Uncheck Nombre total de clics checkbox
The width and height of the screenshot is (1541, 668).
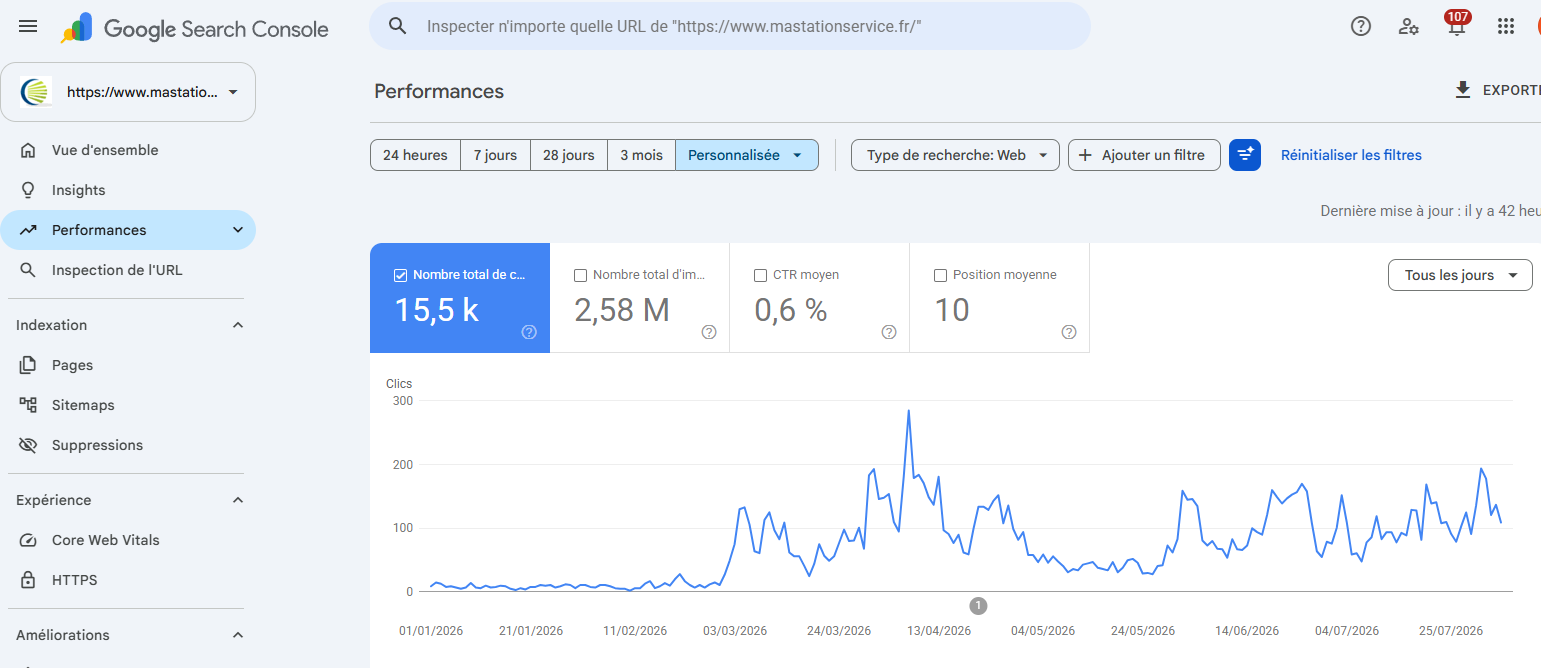pyautogui.click(x=401, y=275)
